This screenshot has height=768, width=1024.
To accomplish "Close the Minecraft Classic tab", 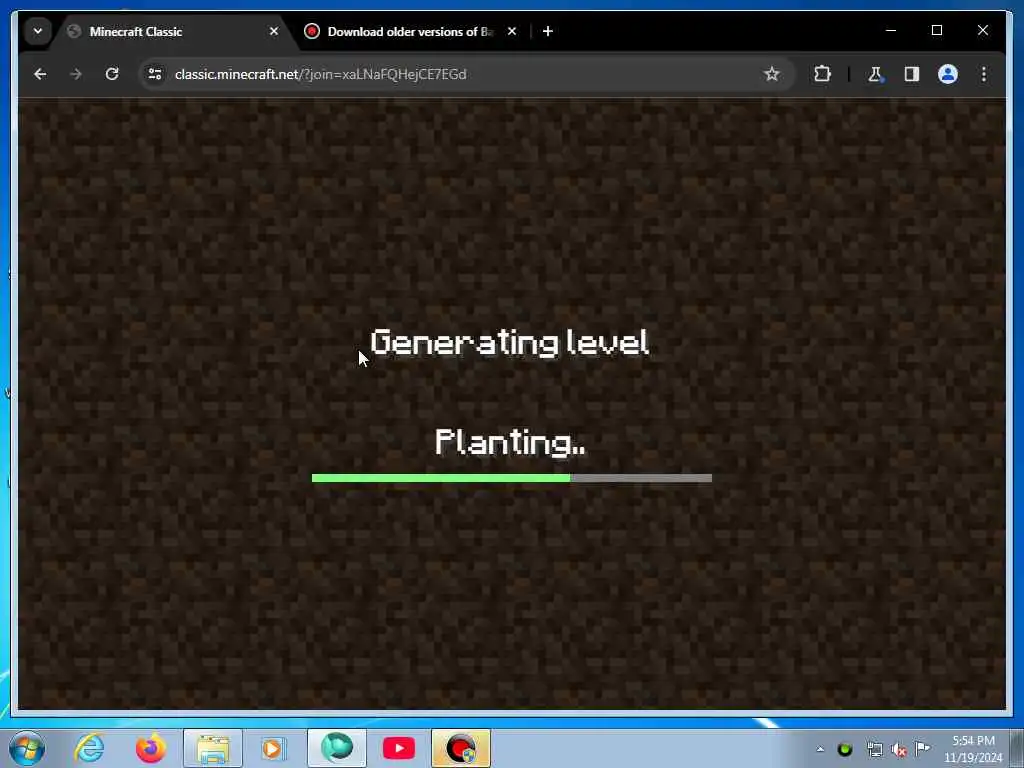I will pos(274,31).
